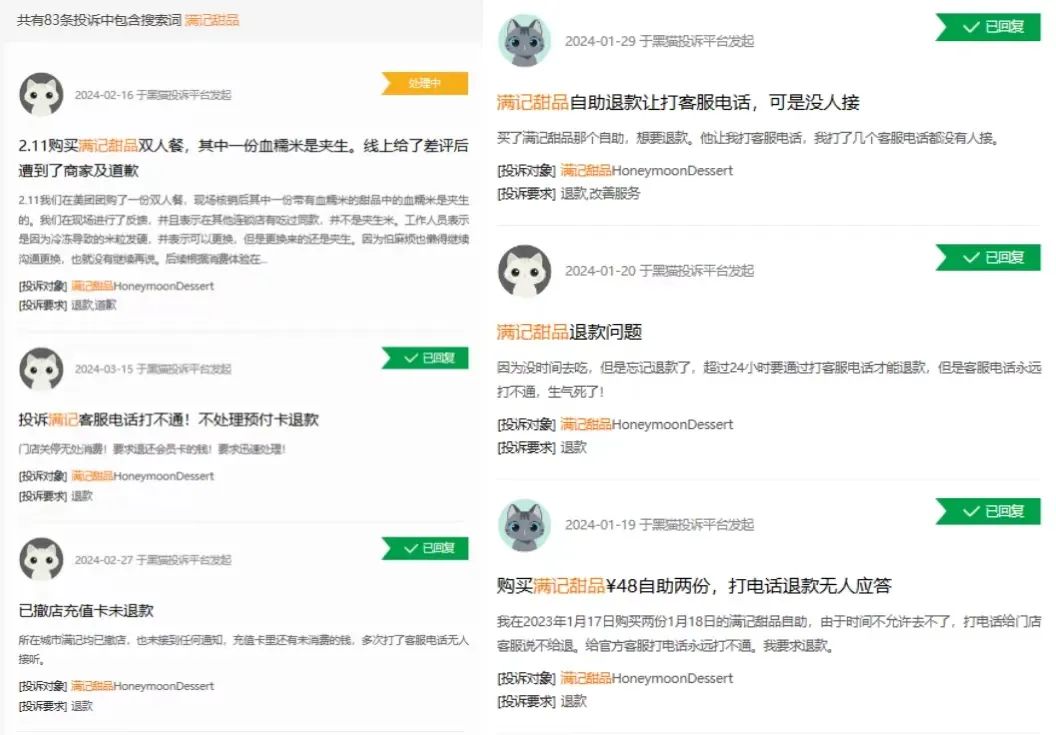Click the orange 处理中 status badge

[x=425, y=83]
